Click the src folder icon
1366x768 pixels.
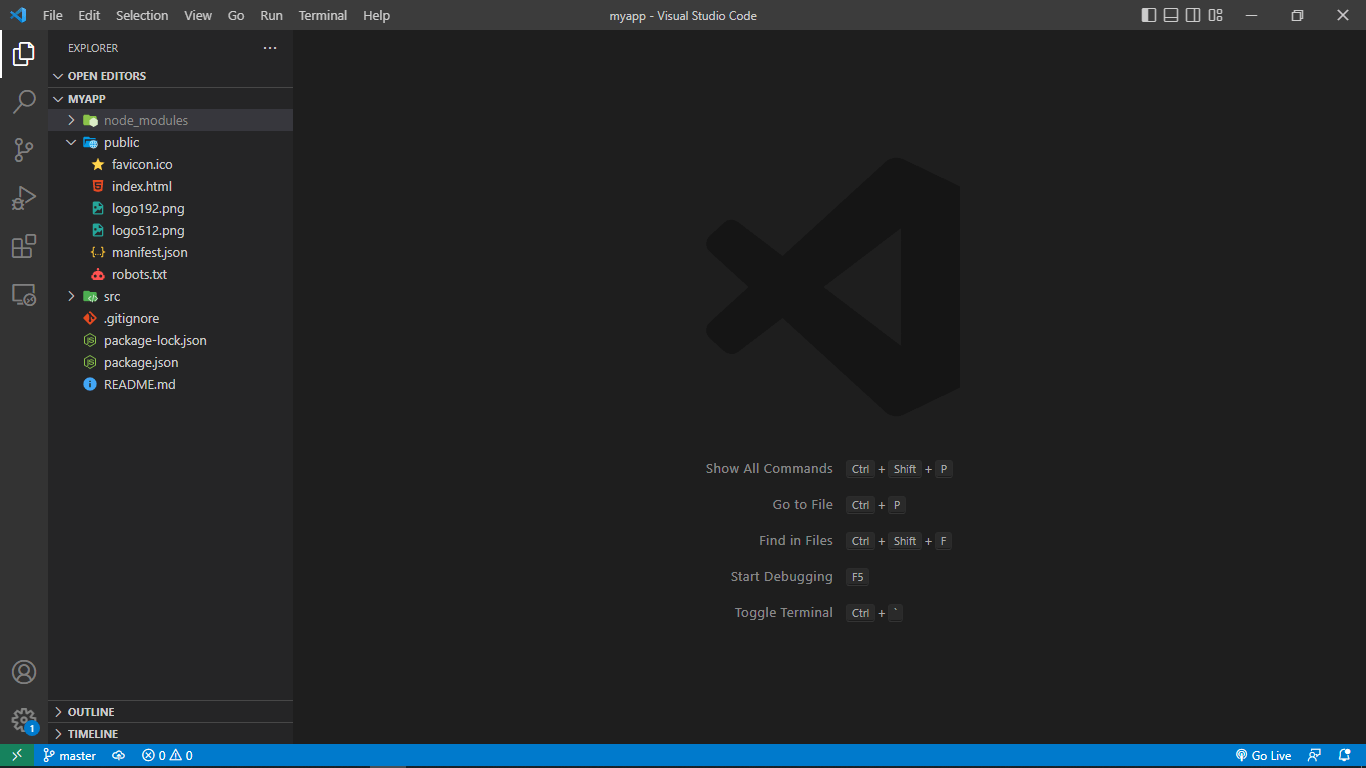pyautogui.click(x=90, y=296)
